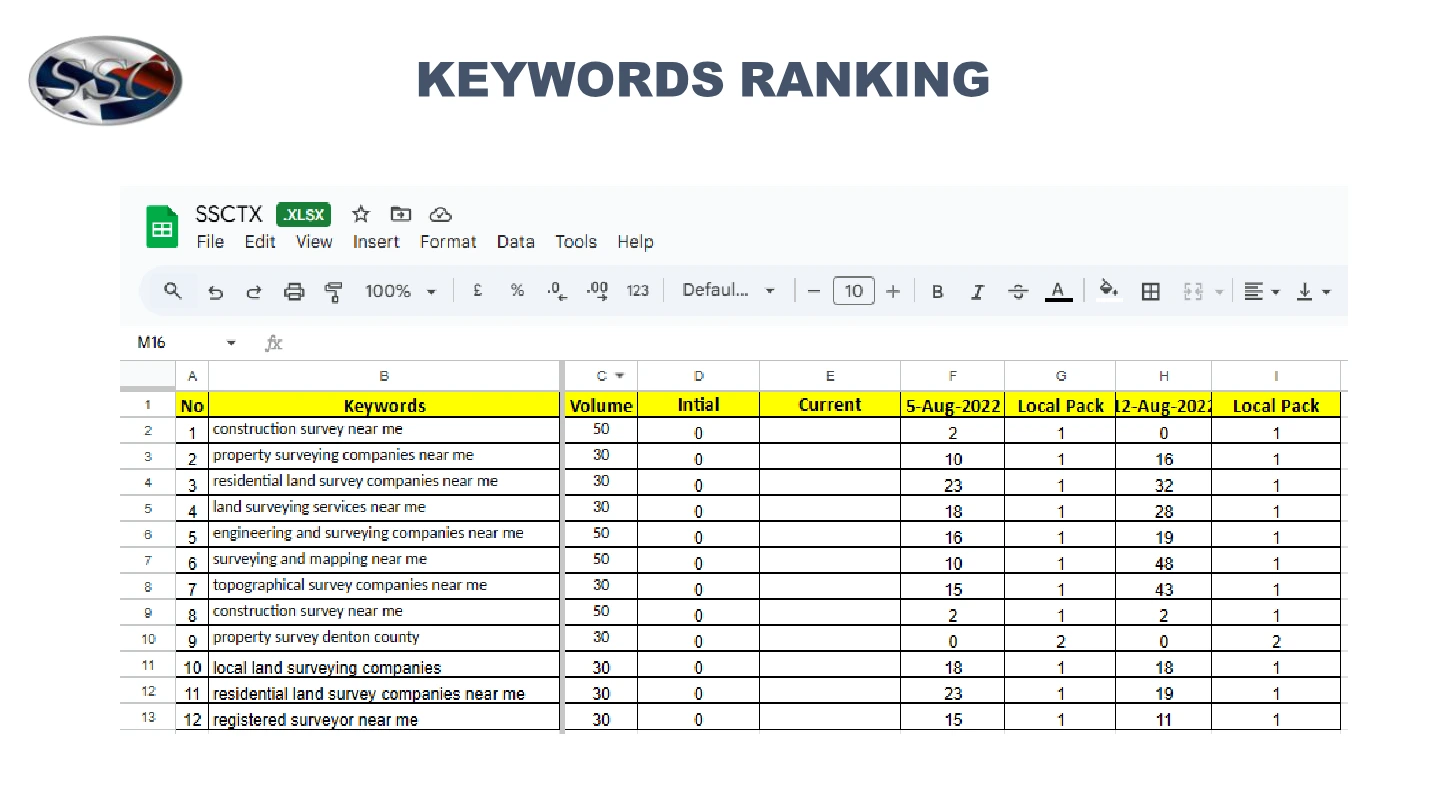Format as percent
Image resolution: width=1440 pixels, height=810 pixels.
[x=517, y=291]
